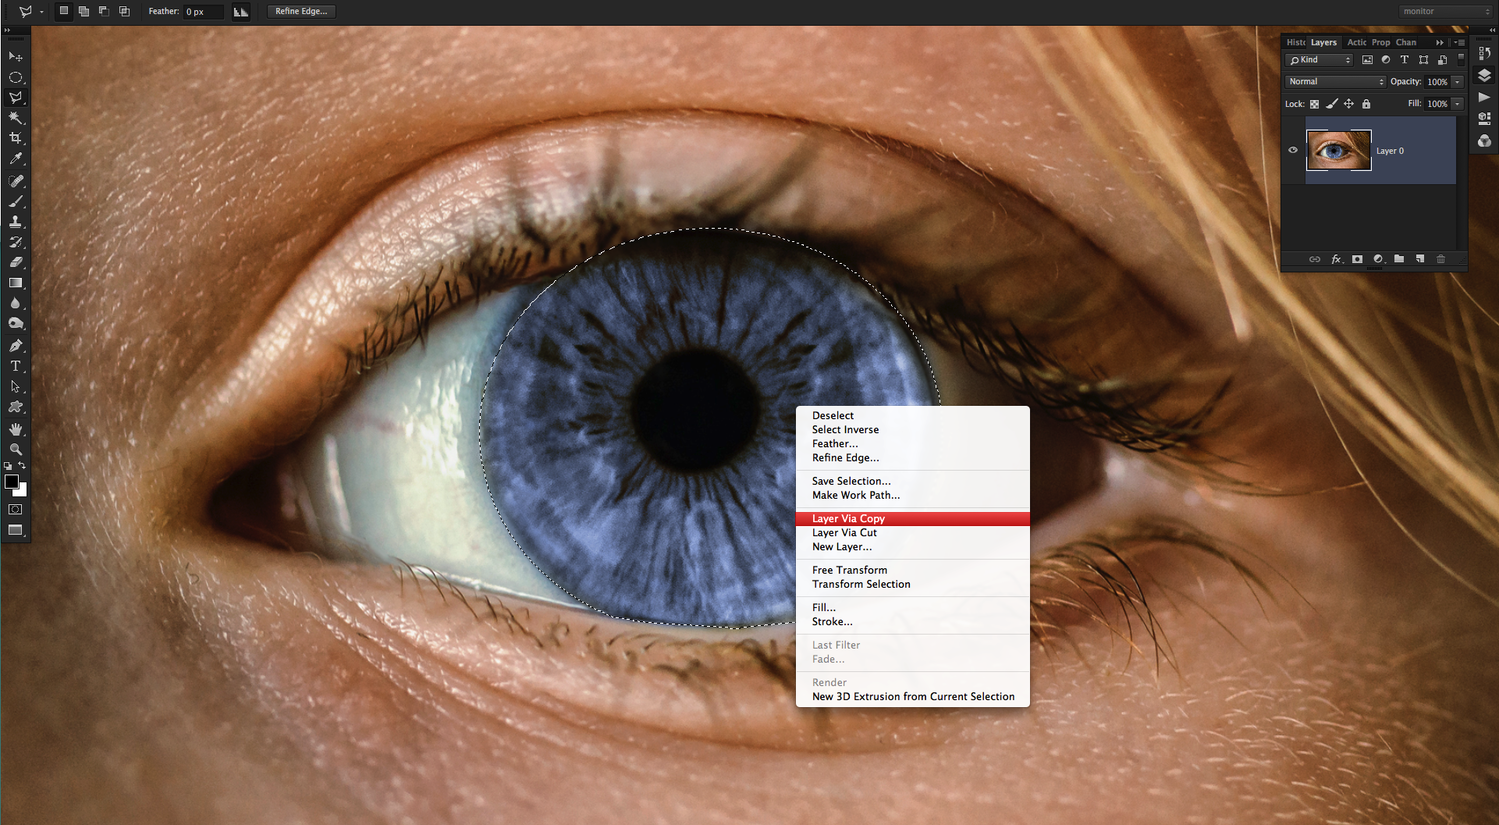Enable lock transparent pixels for Layer 0
The width and height of the screenshot is (1499, 825).
click(x=1313, y=103)
